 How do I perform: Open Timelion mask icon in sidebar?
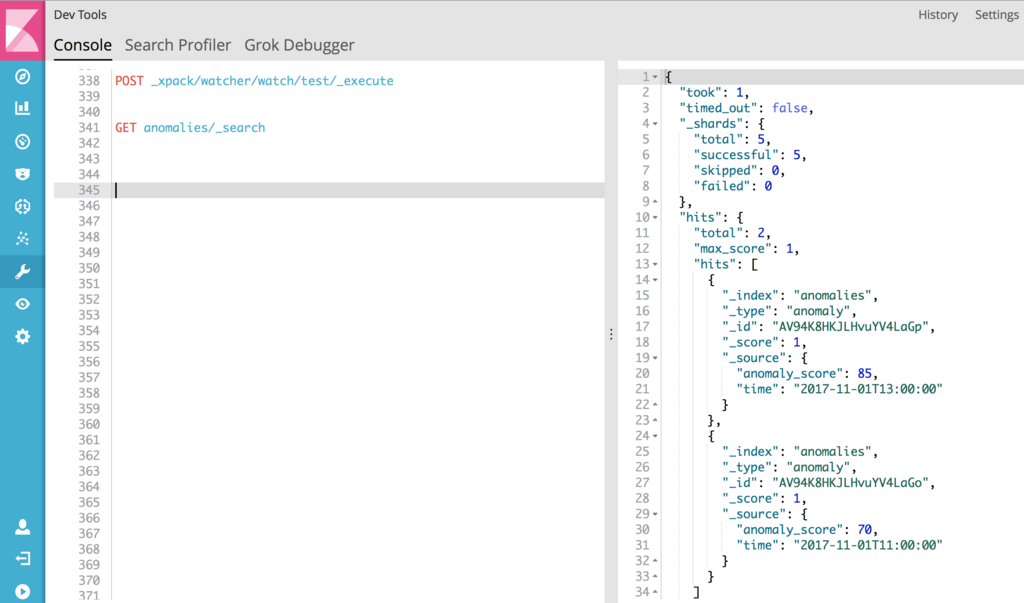(22, 174)
